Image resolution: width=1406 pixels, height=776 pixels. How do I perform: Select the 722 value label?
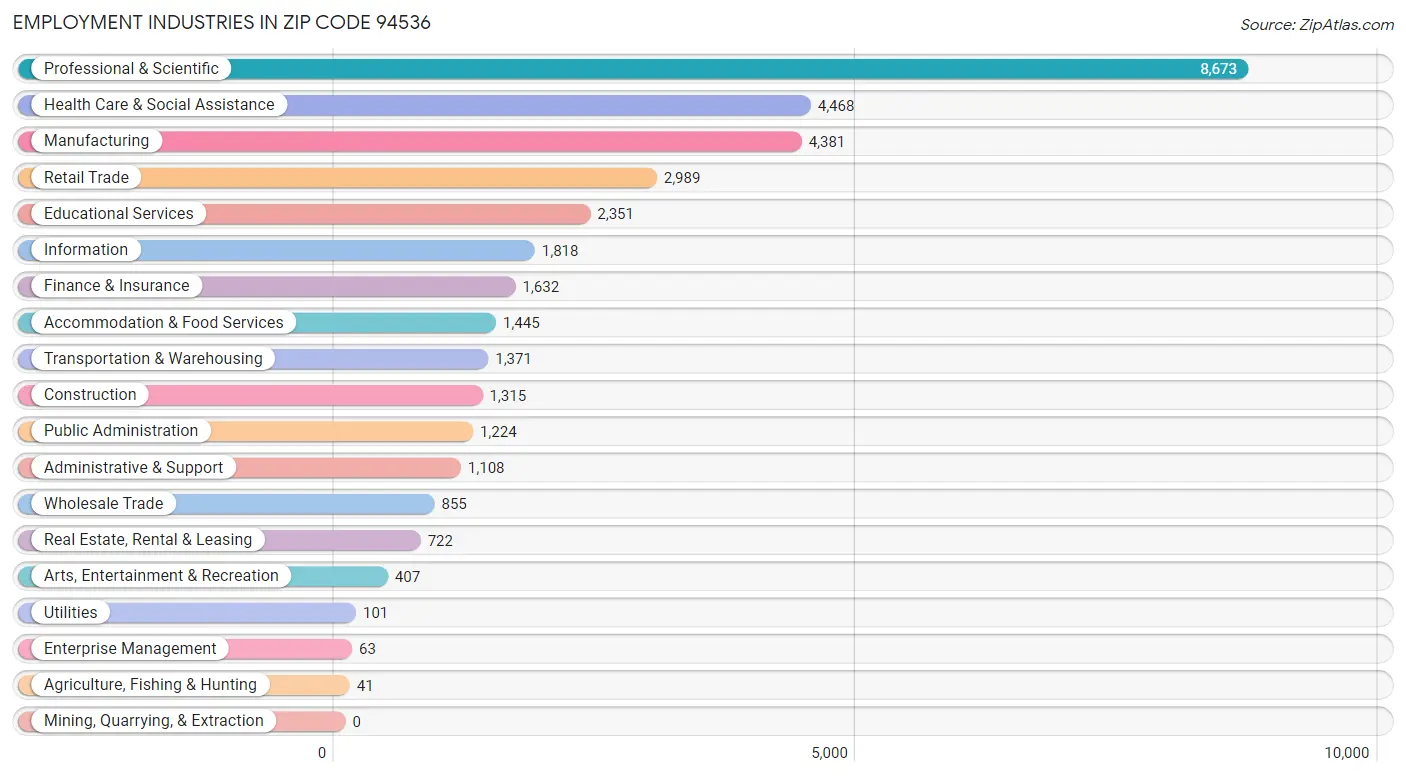pos(440,541)
